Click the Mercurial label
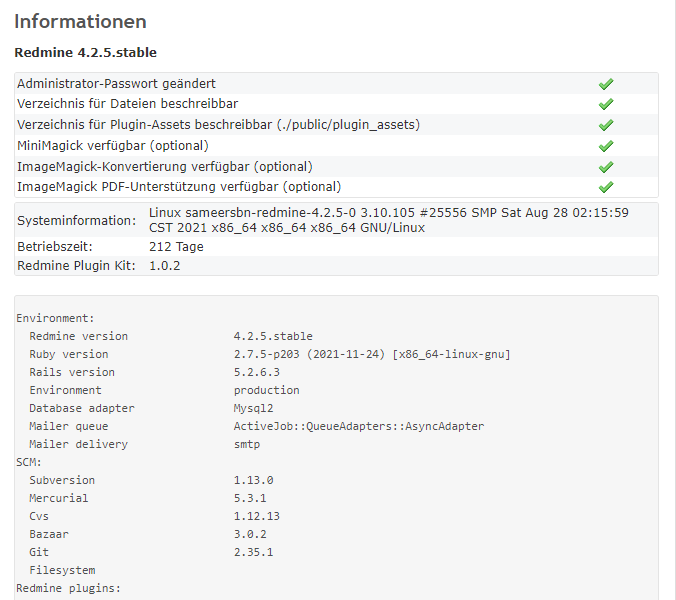 pos(59,498)
